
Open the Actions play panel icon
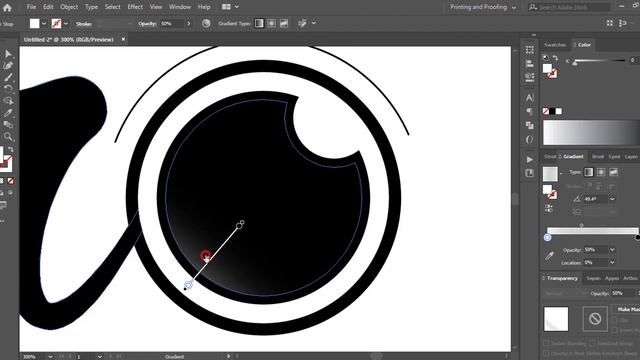click(x=530, y=160)
